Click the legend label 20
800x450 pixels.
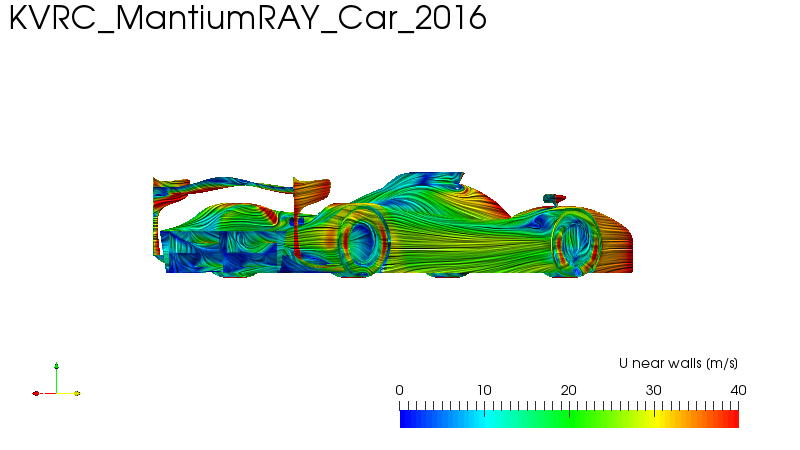pyautogui.click(x=568, y=390)
